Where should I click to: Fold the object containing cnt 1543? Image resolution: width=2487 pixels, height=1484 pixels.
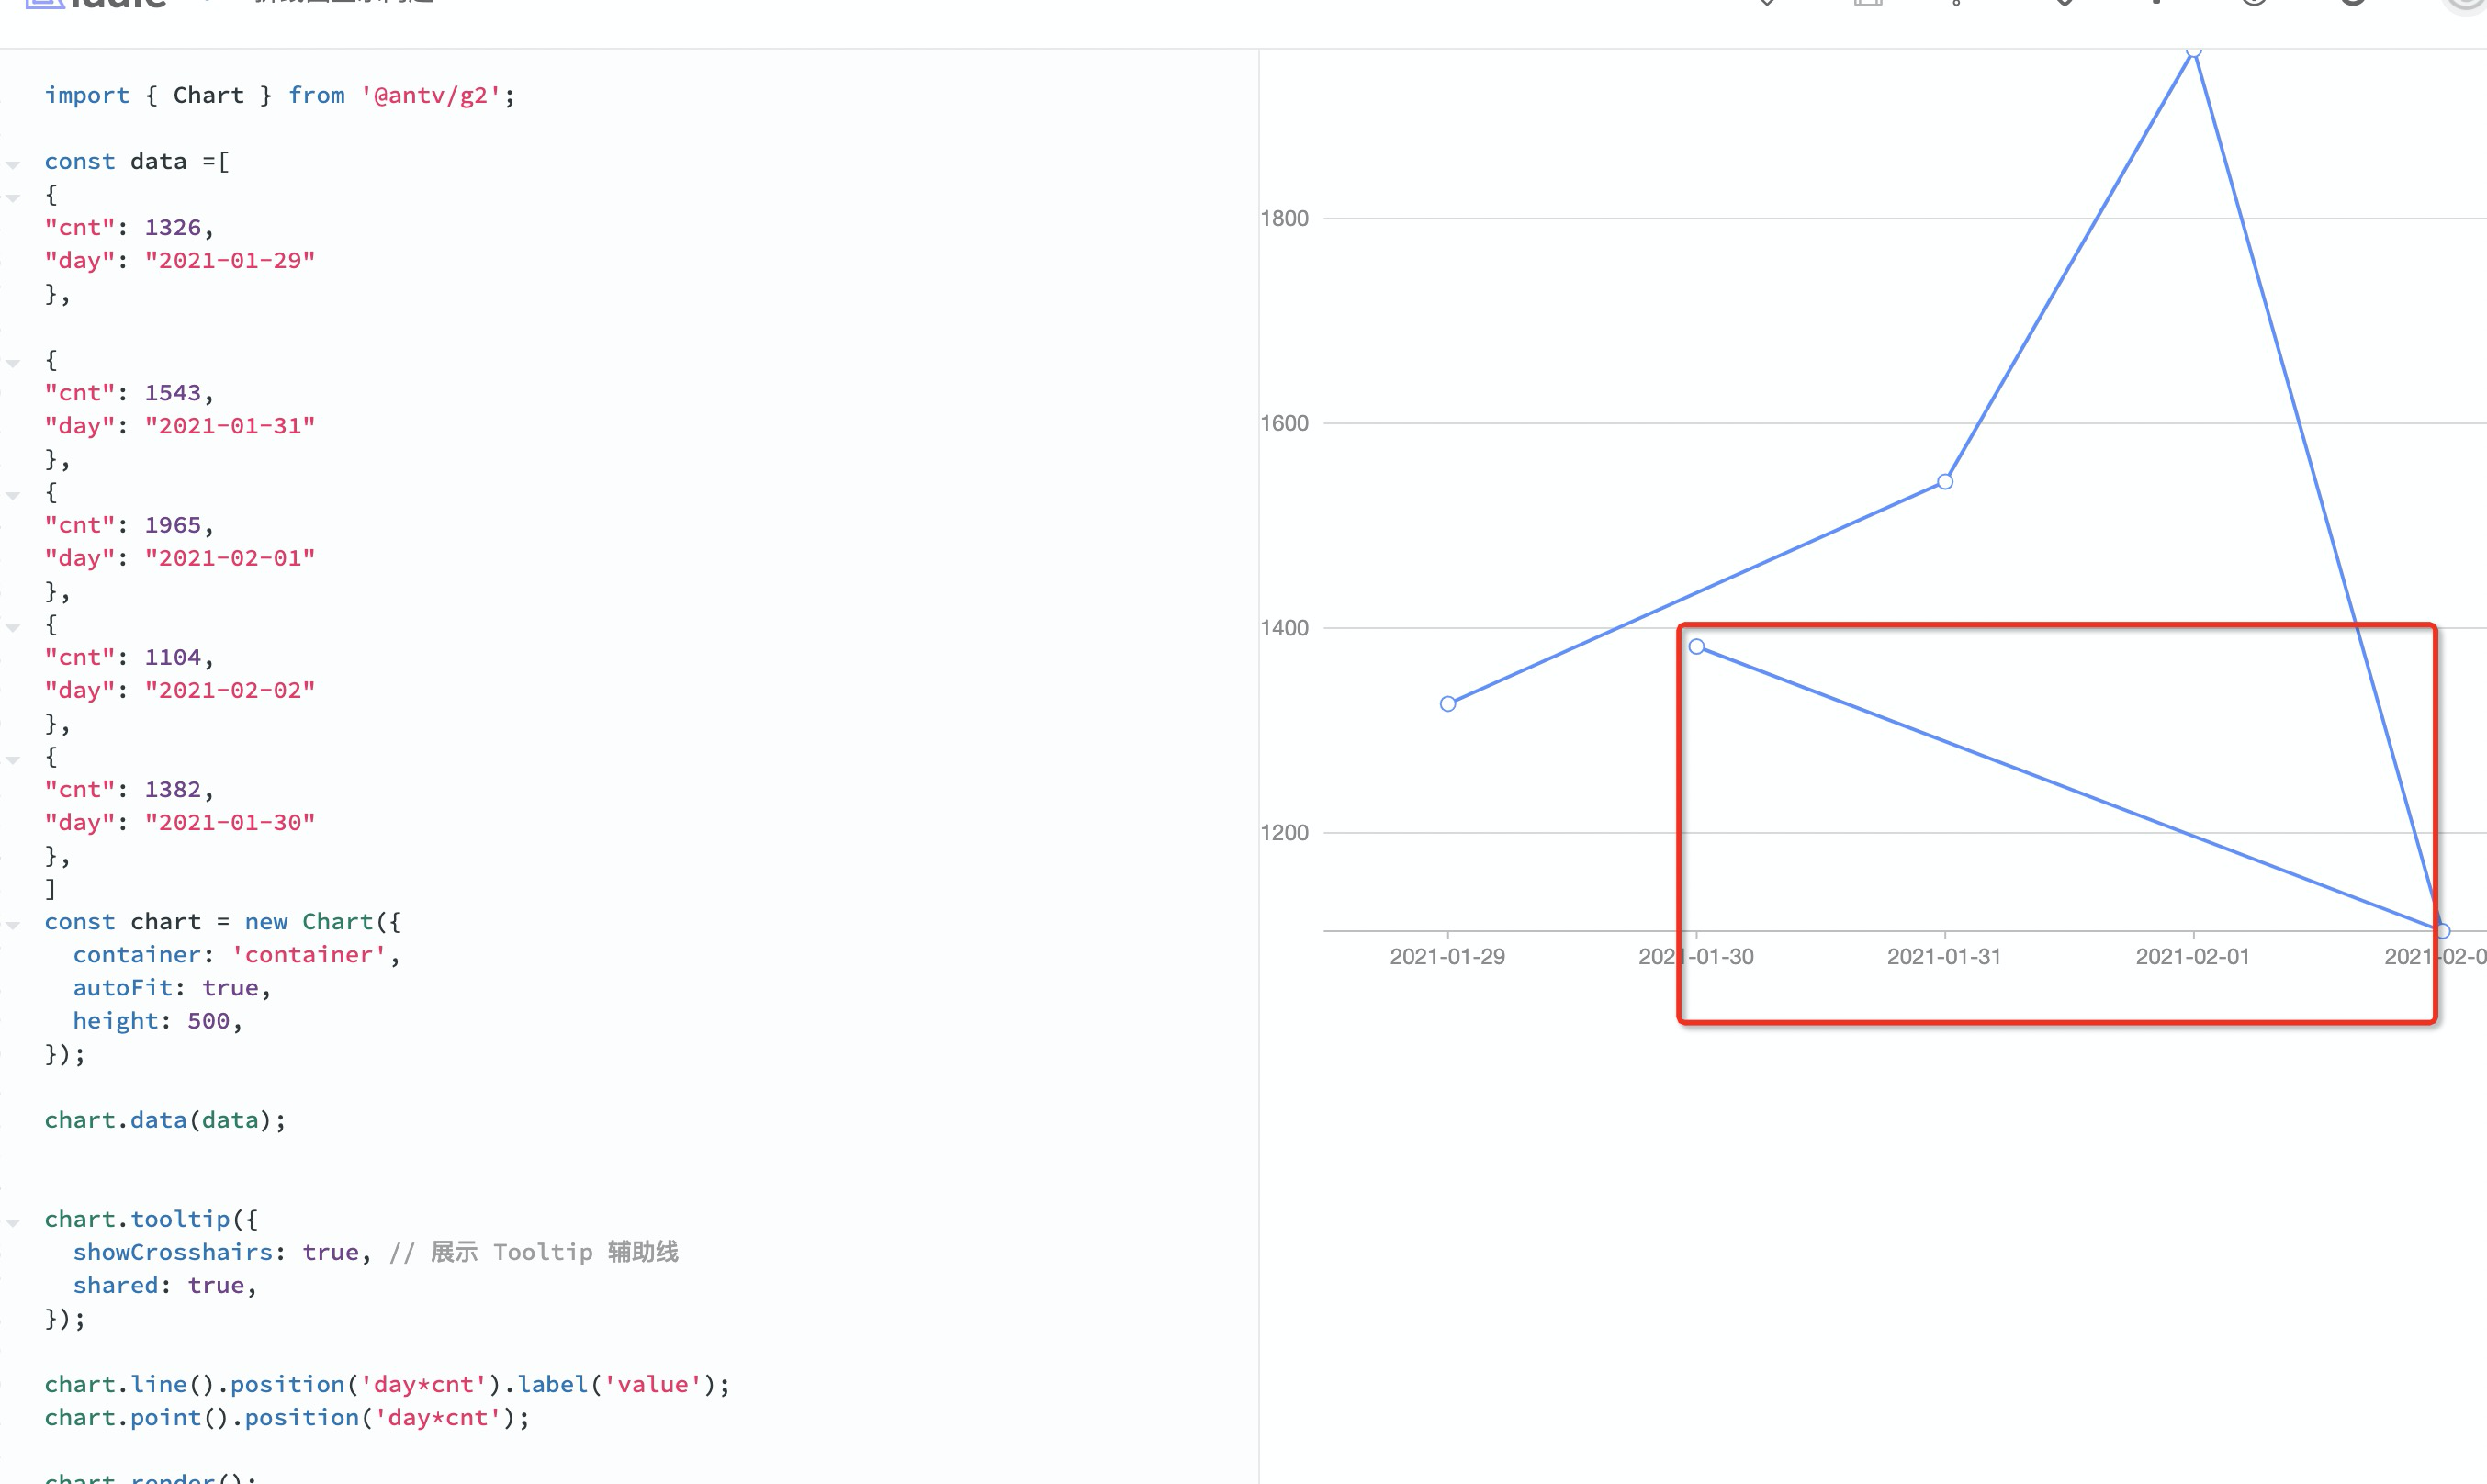[x=13, y=363]
